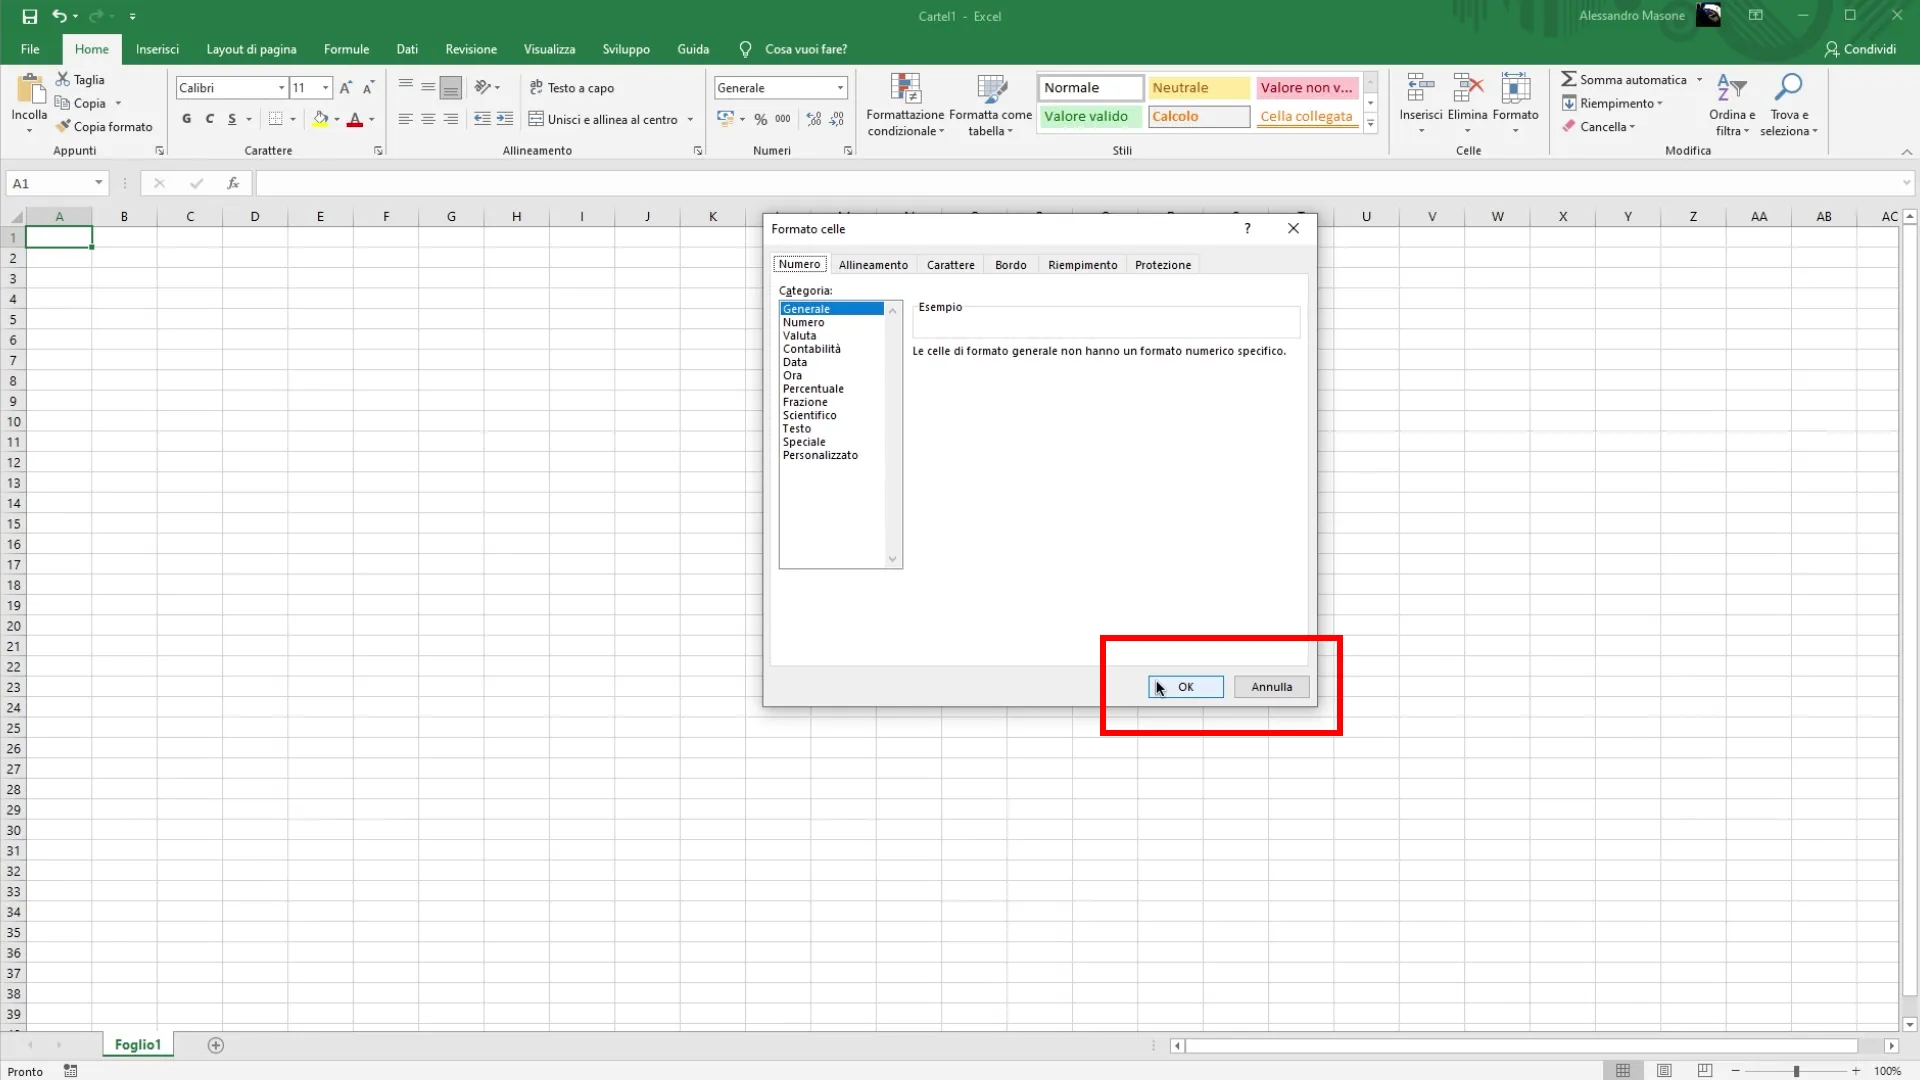Click the insert function fx icon
1920x1080 pixels.
pyautogui.click(x=233, y=183)
